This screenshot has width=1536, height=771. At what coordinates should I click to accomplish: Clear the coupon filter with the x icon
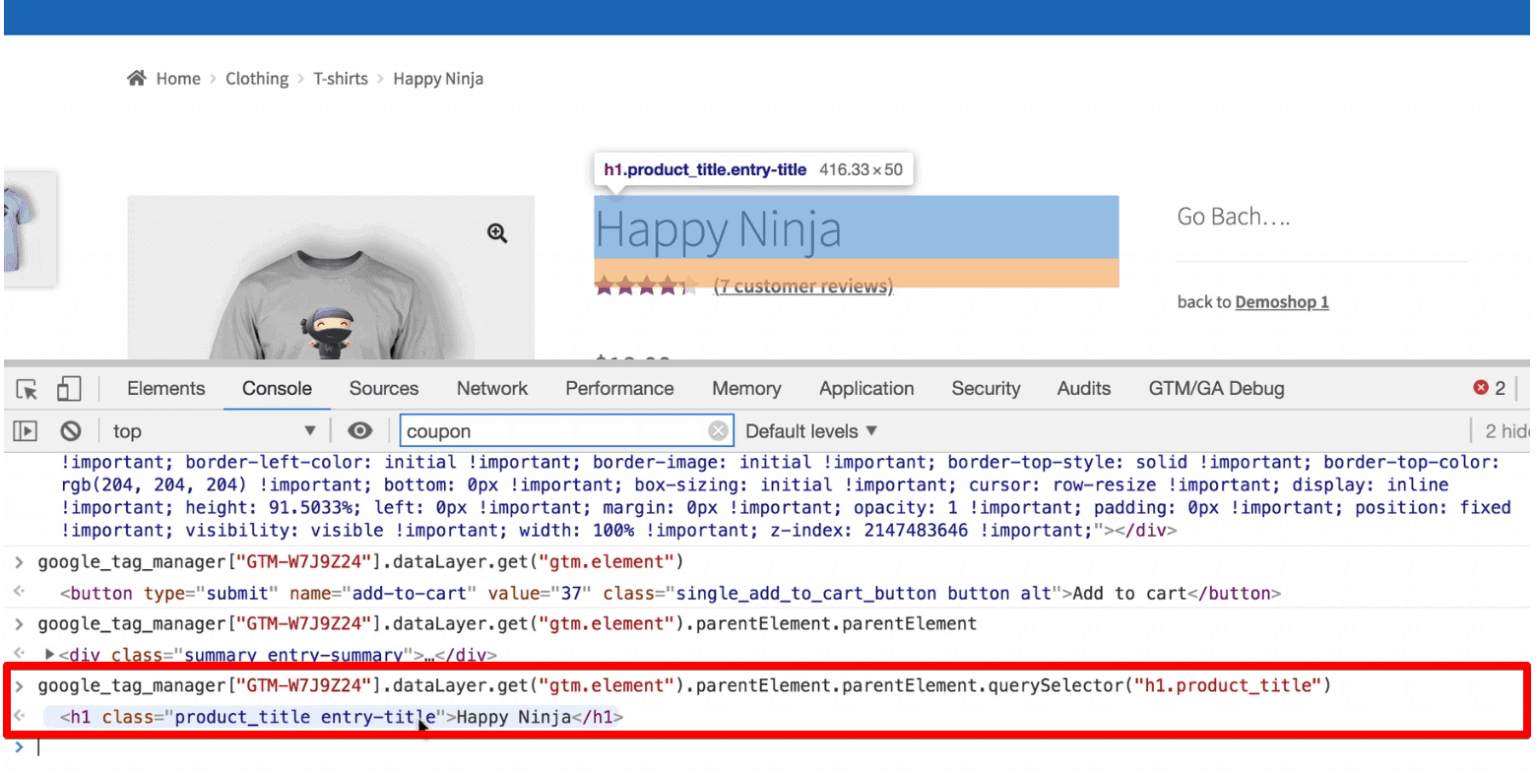(718, 430)
